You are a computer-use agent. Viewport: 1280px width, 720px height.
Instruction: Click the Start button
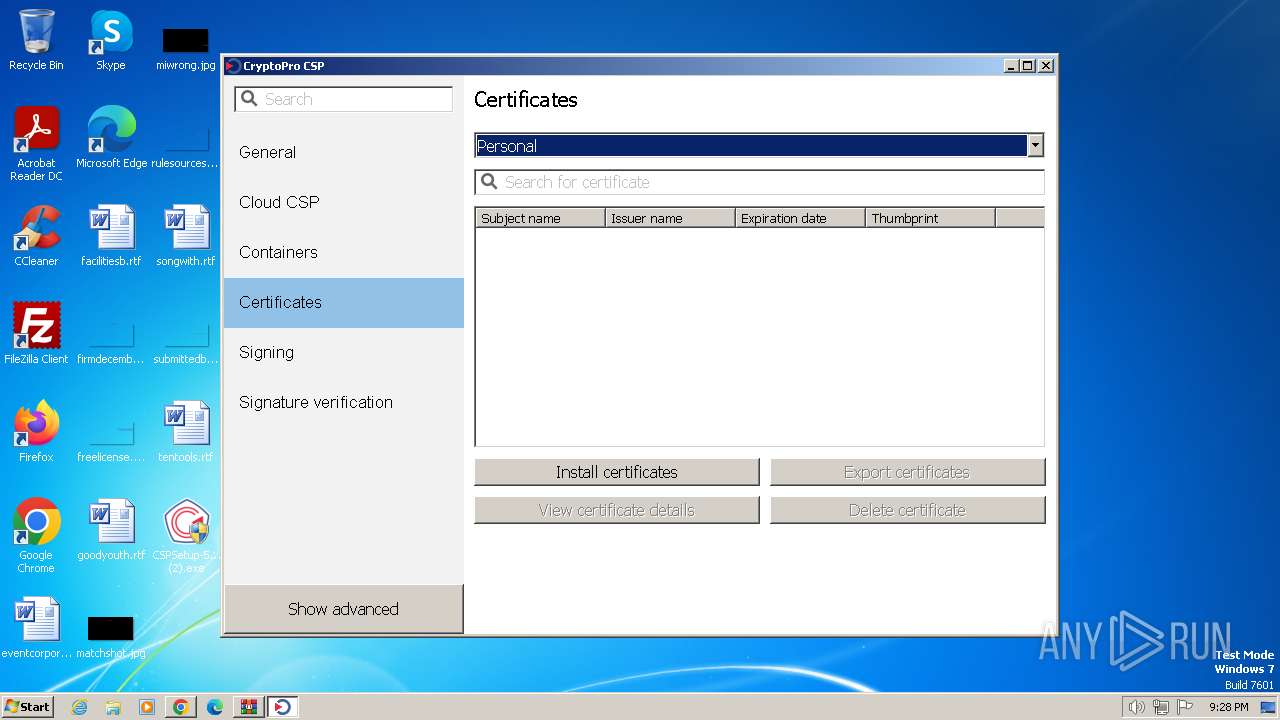pos(27,707)
